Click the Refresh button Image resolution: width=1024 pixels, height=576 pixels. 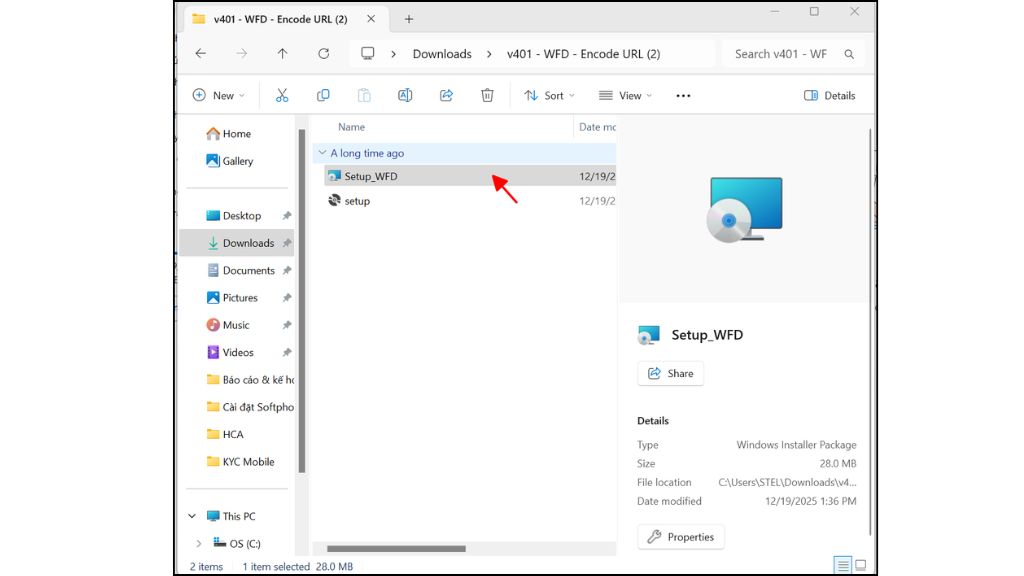pos(323,54)
